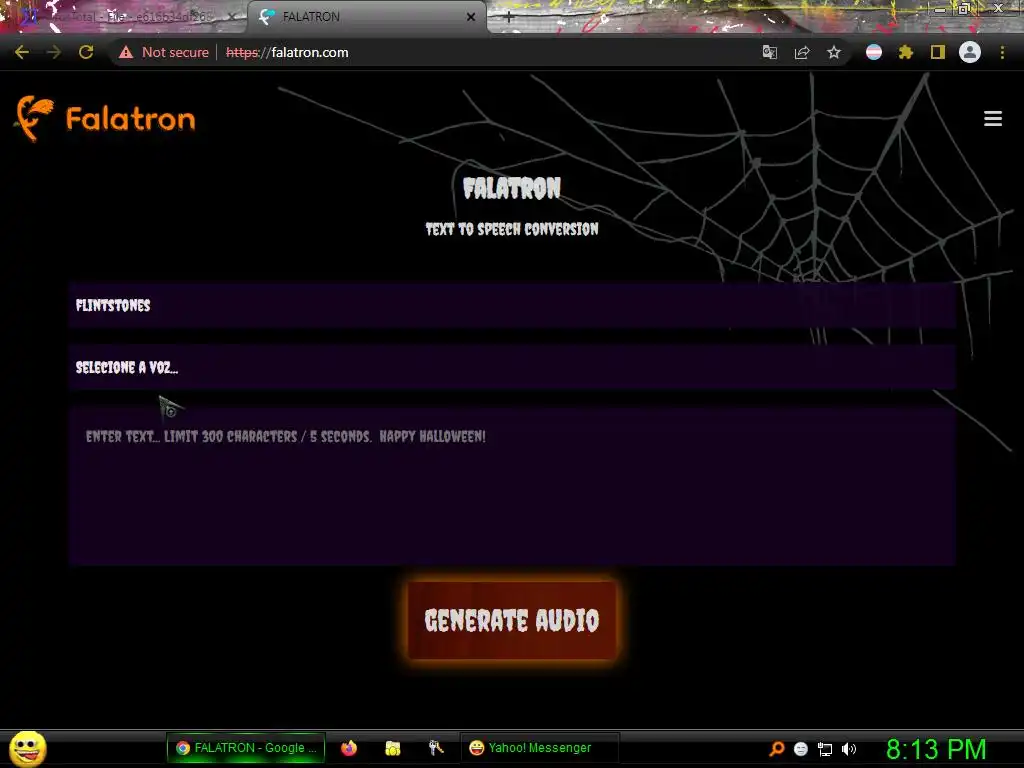Open the Selecione a voz dropdown
The height and width of the screenshot is (768, 1024).
512,367
